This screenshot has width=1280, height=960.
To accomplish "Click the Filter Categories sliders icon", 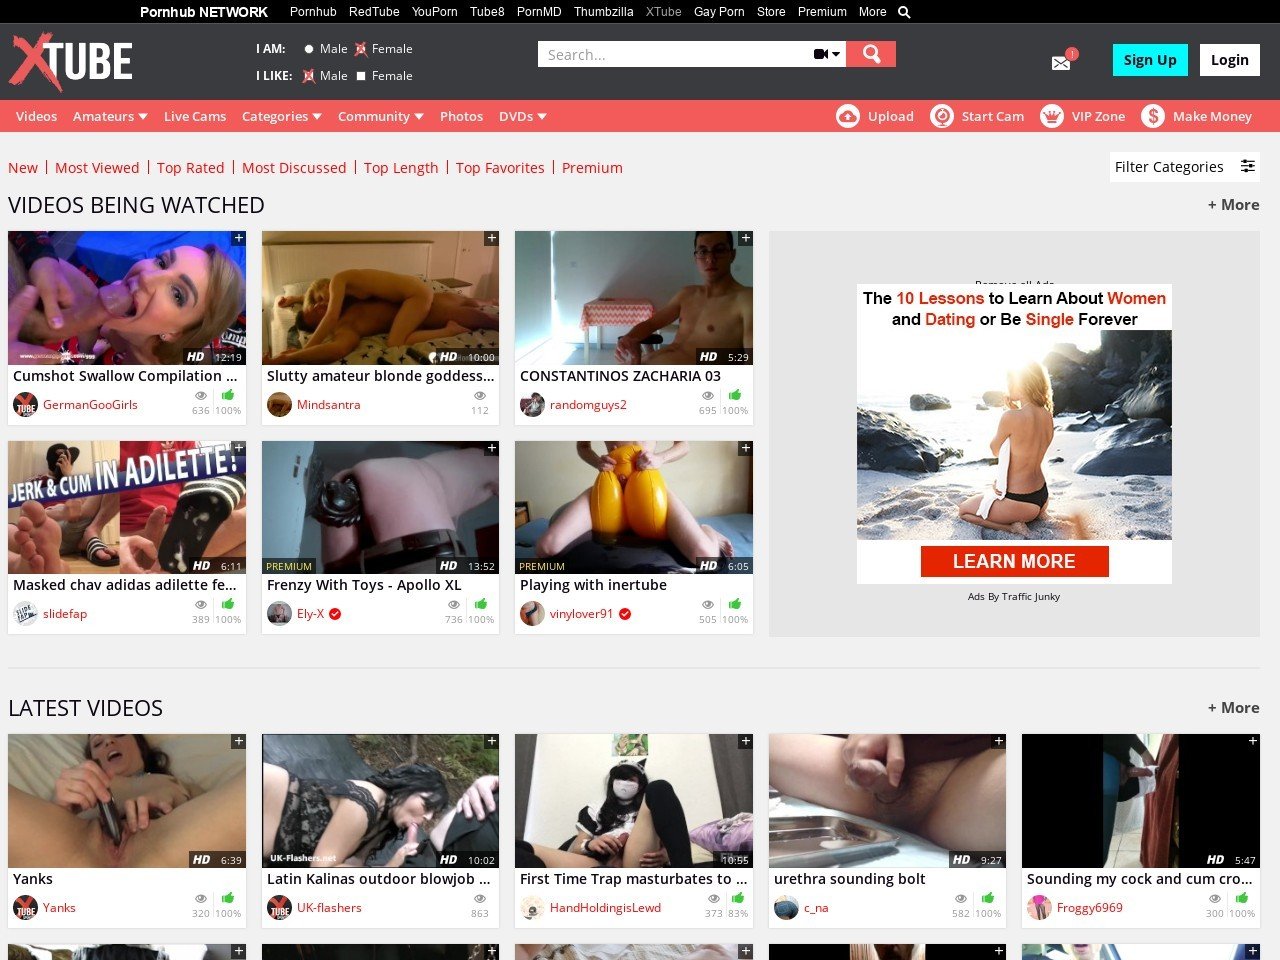I will pyautogui.click(x=1247, y=167).
